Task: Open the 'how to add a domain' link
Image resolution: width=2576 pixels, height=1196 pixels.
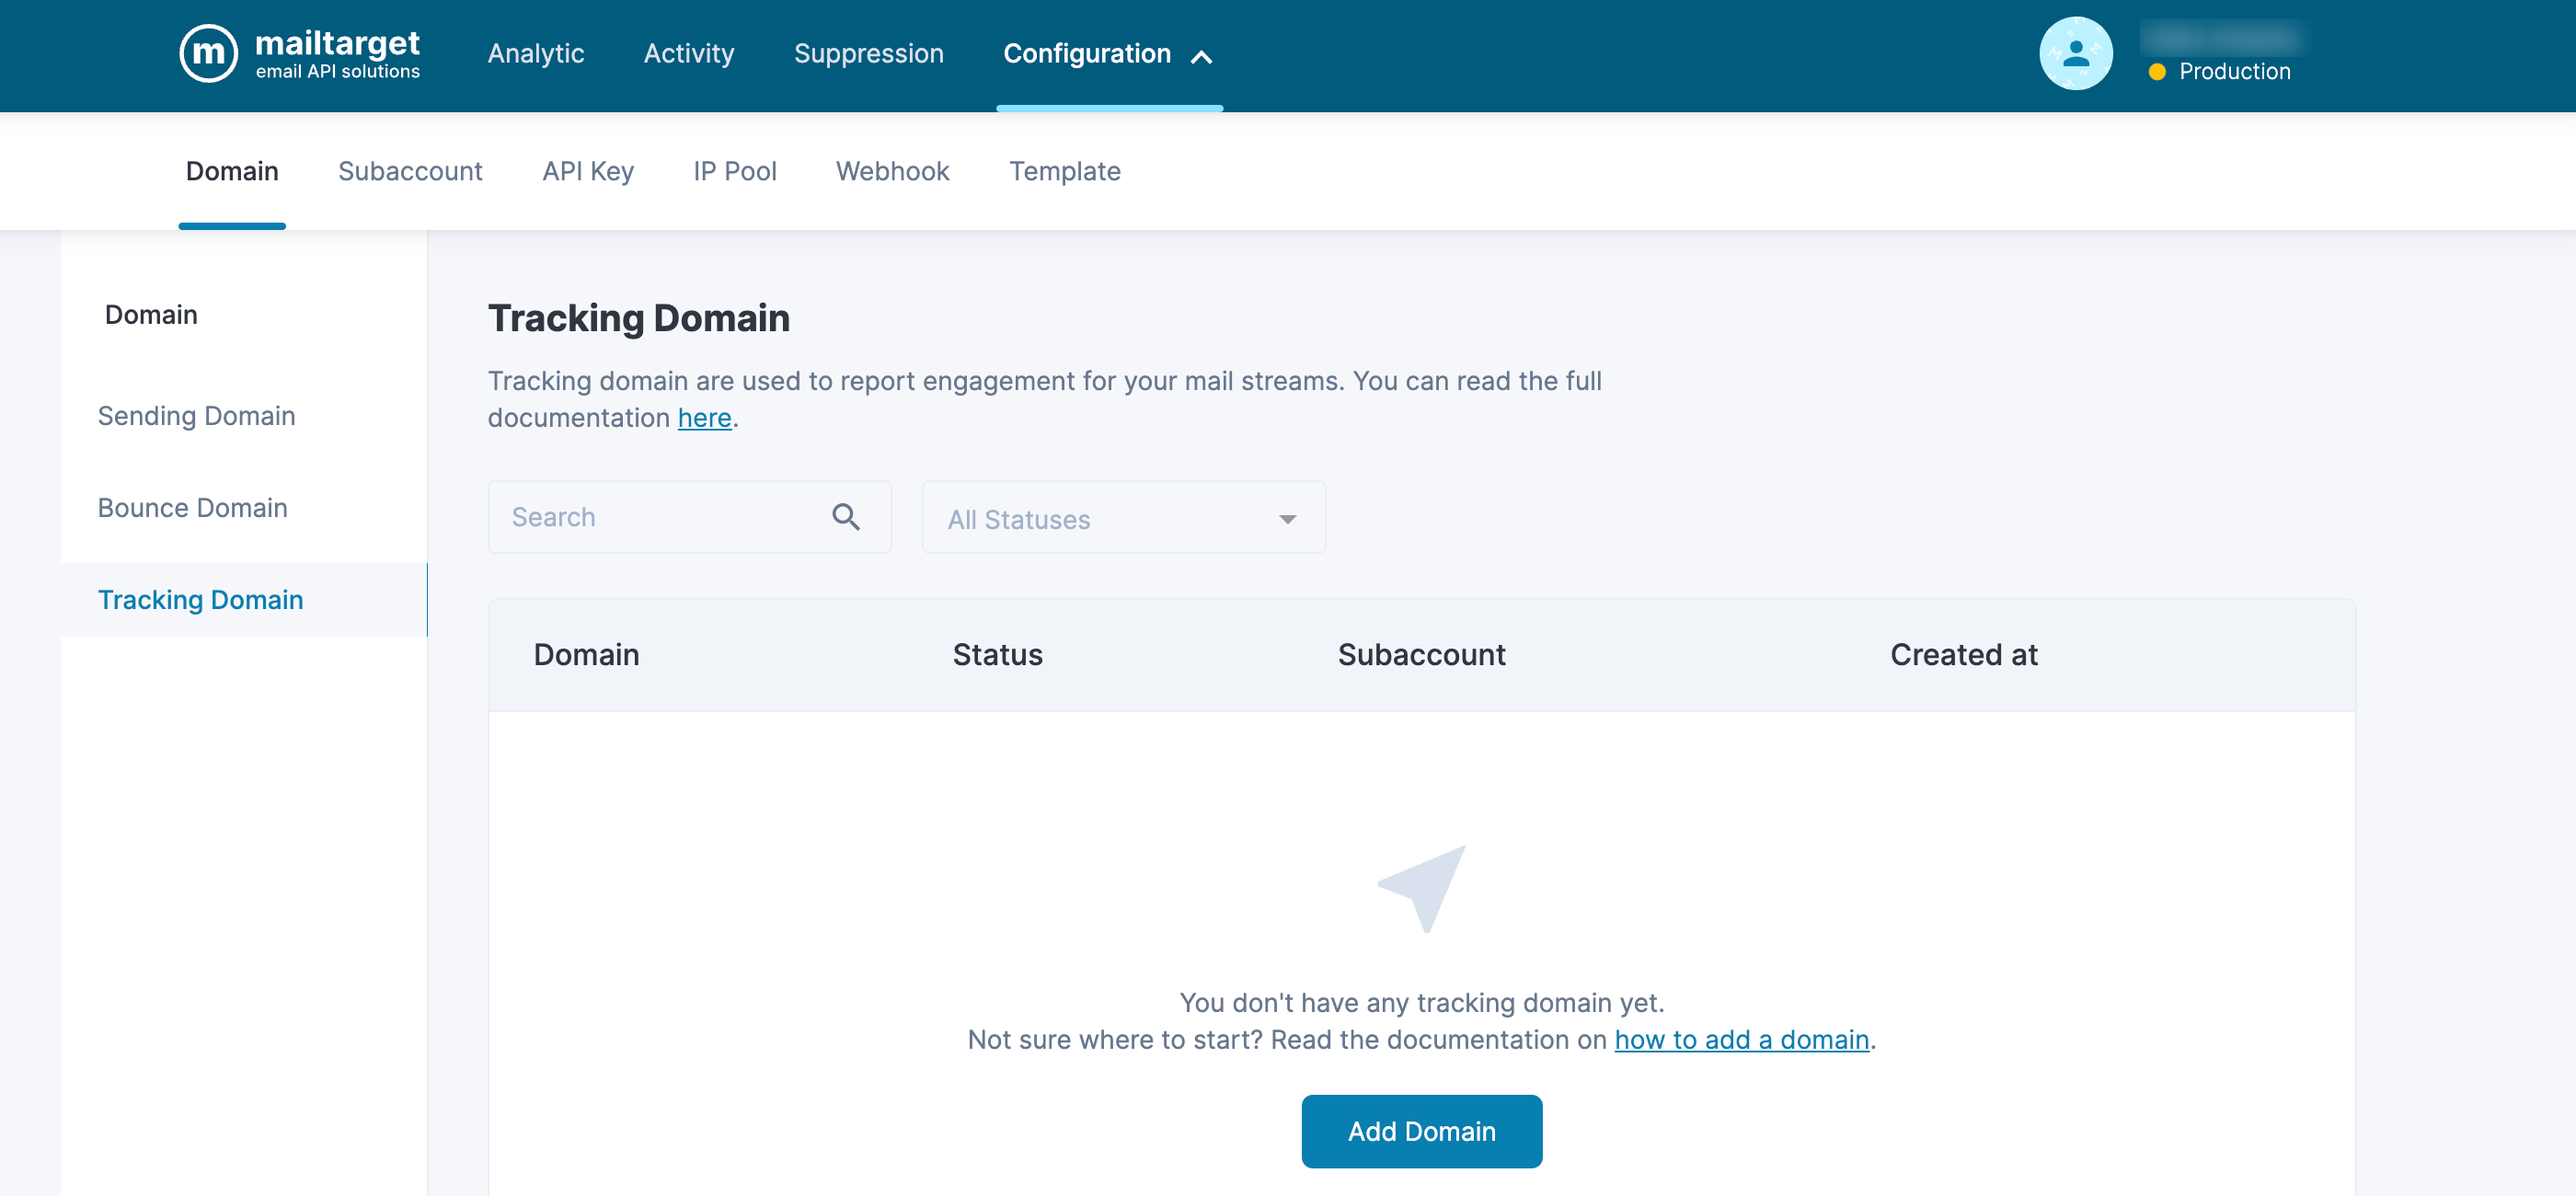Action: [x=1741, y=1040]
